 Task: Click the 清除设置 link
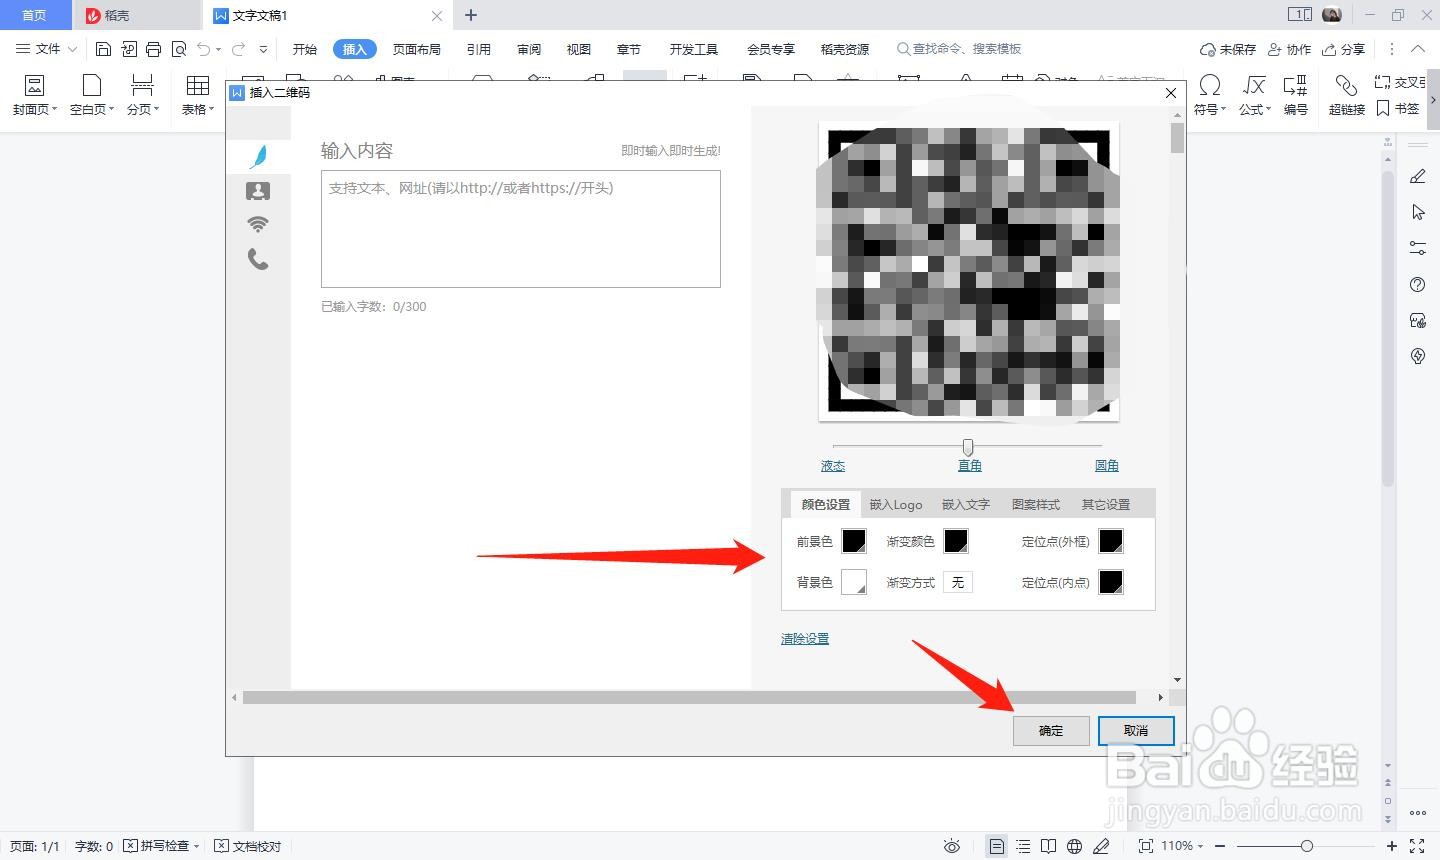coord(805,638)
